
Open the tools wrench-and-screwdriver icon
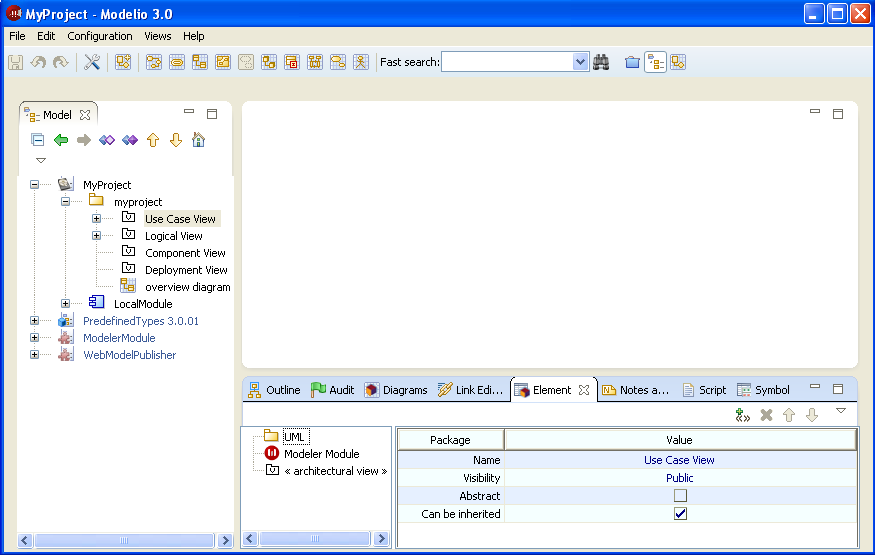click(x=92, y=62)
